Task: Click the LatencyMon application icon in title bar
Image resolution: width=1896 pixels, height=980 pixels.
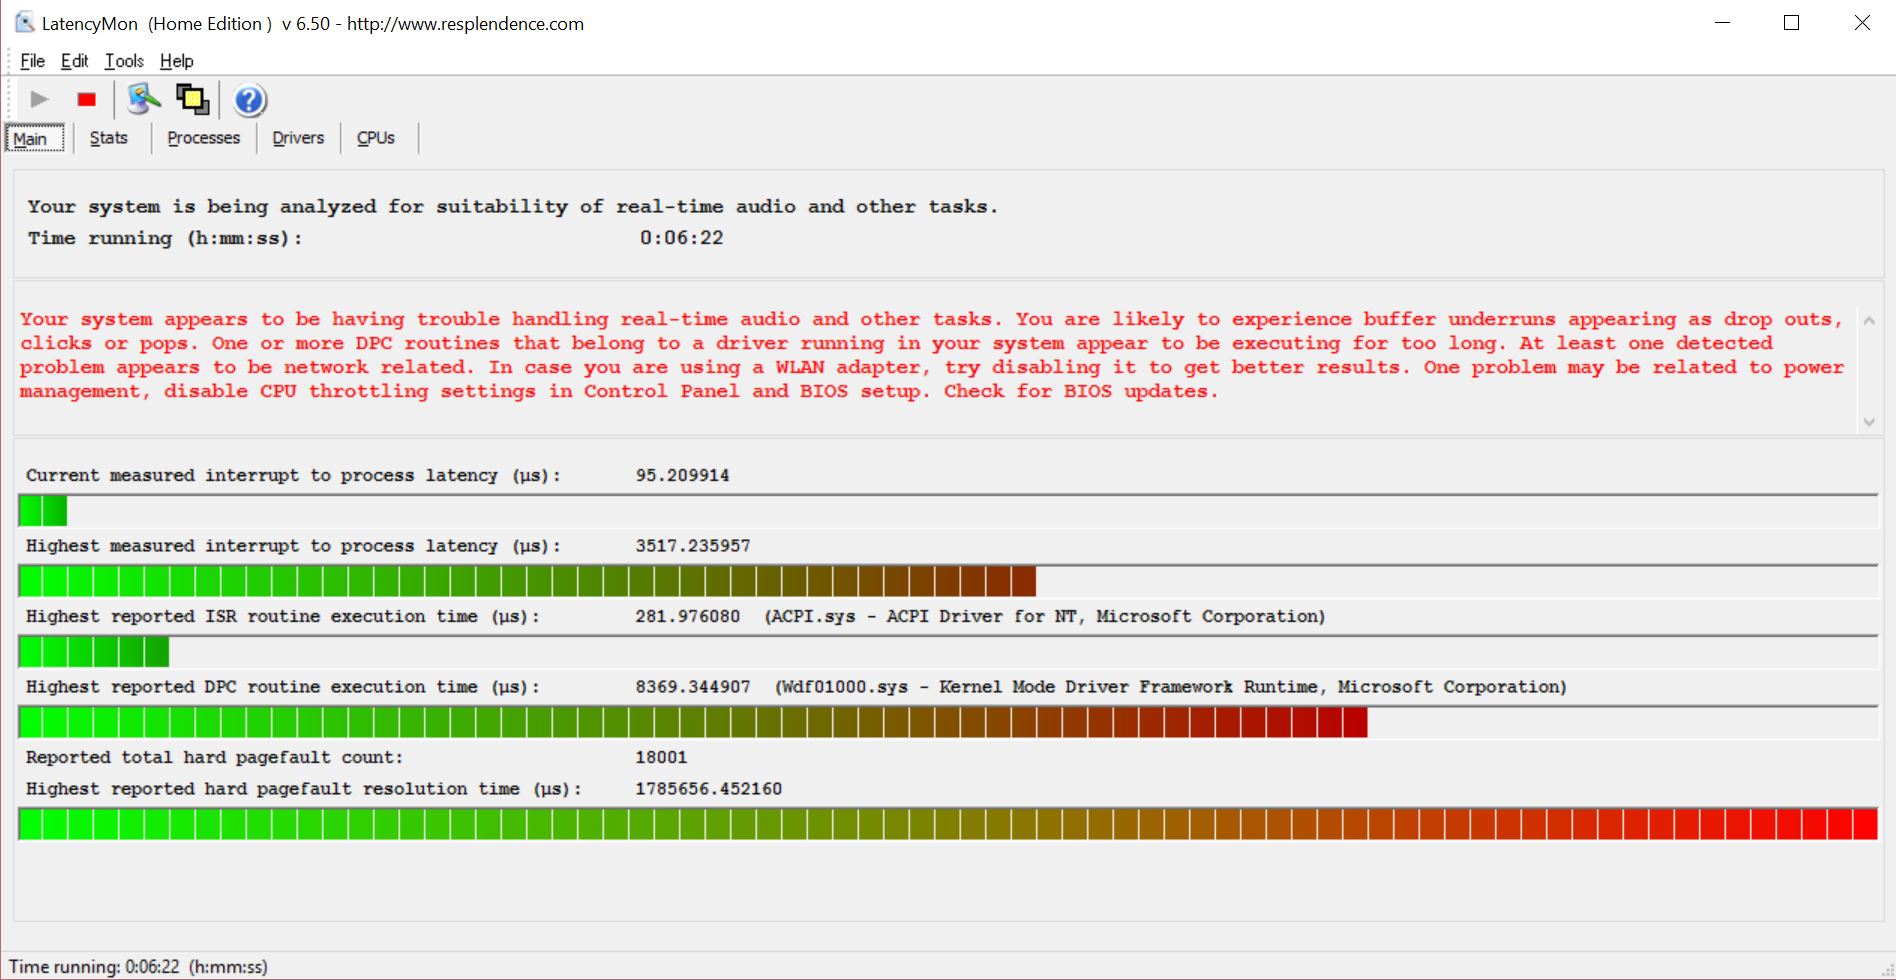Action: click(24, 22)
